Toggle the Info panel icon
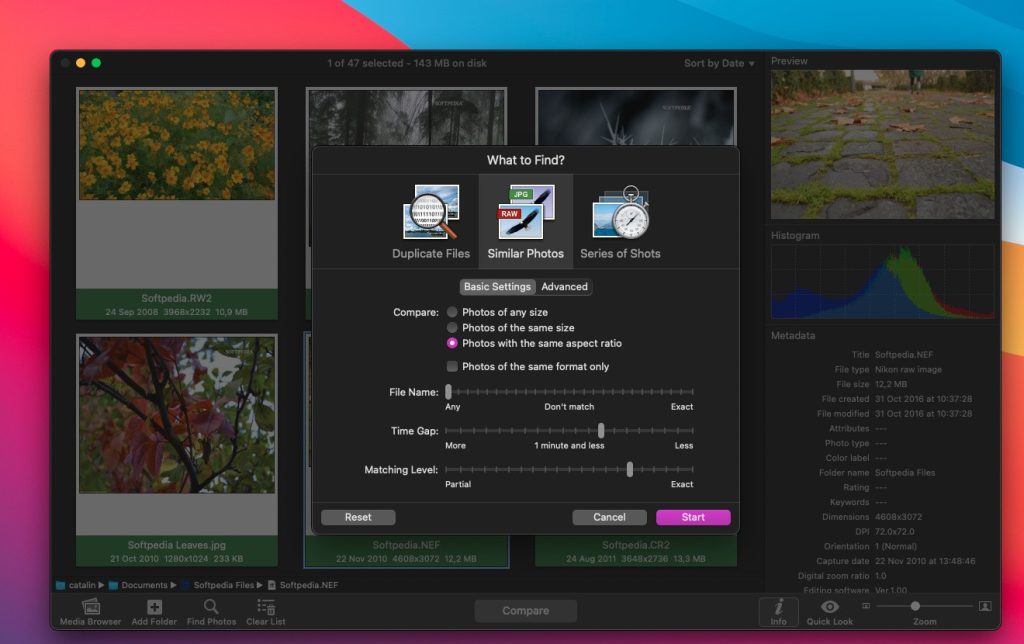The height and width of the screenshot is (644, 1024). coord(778,607)
